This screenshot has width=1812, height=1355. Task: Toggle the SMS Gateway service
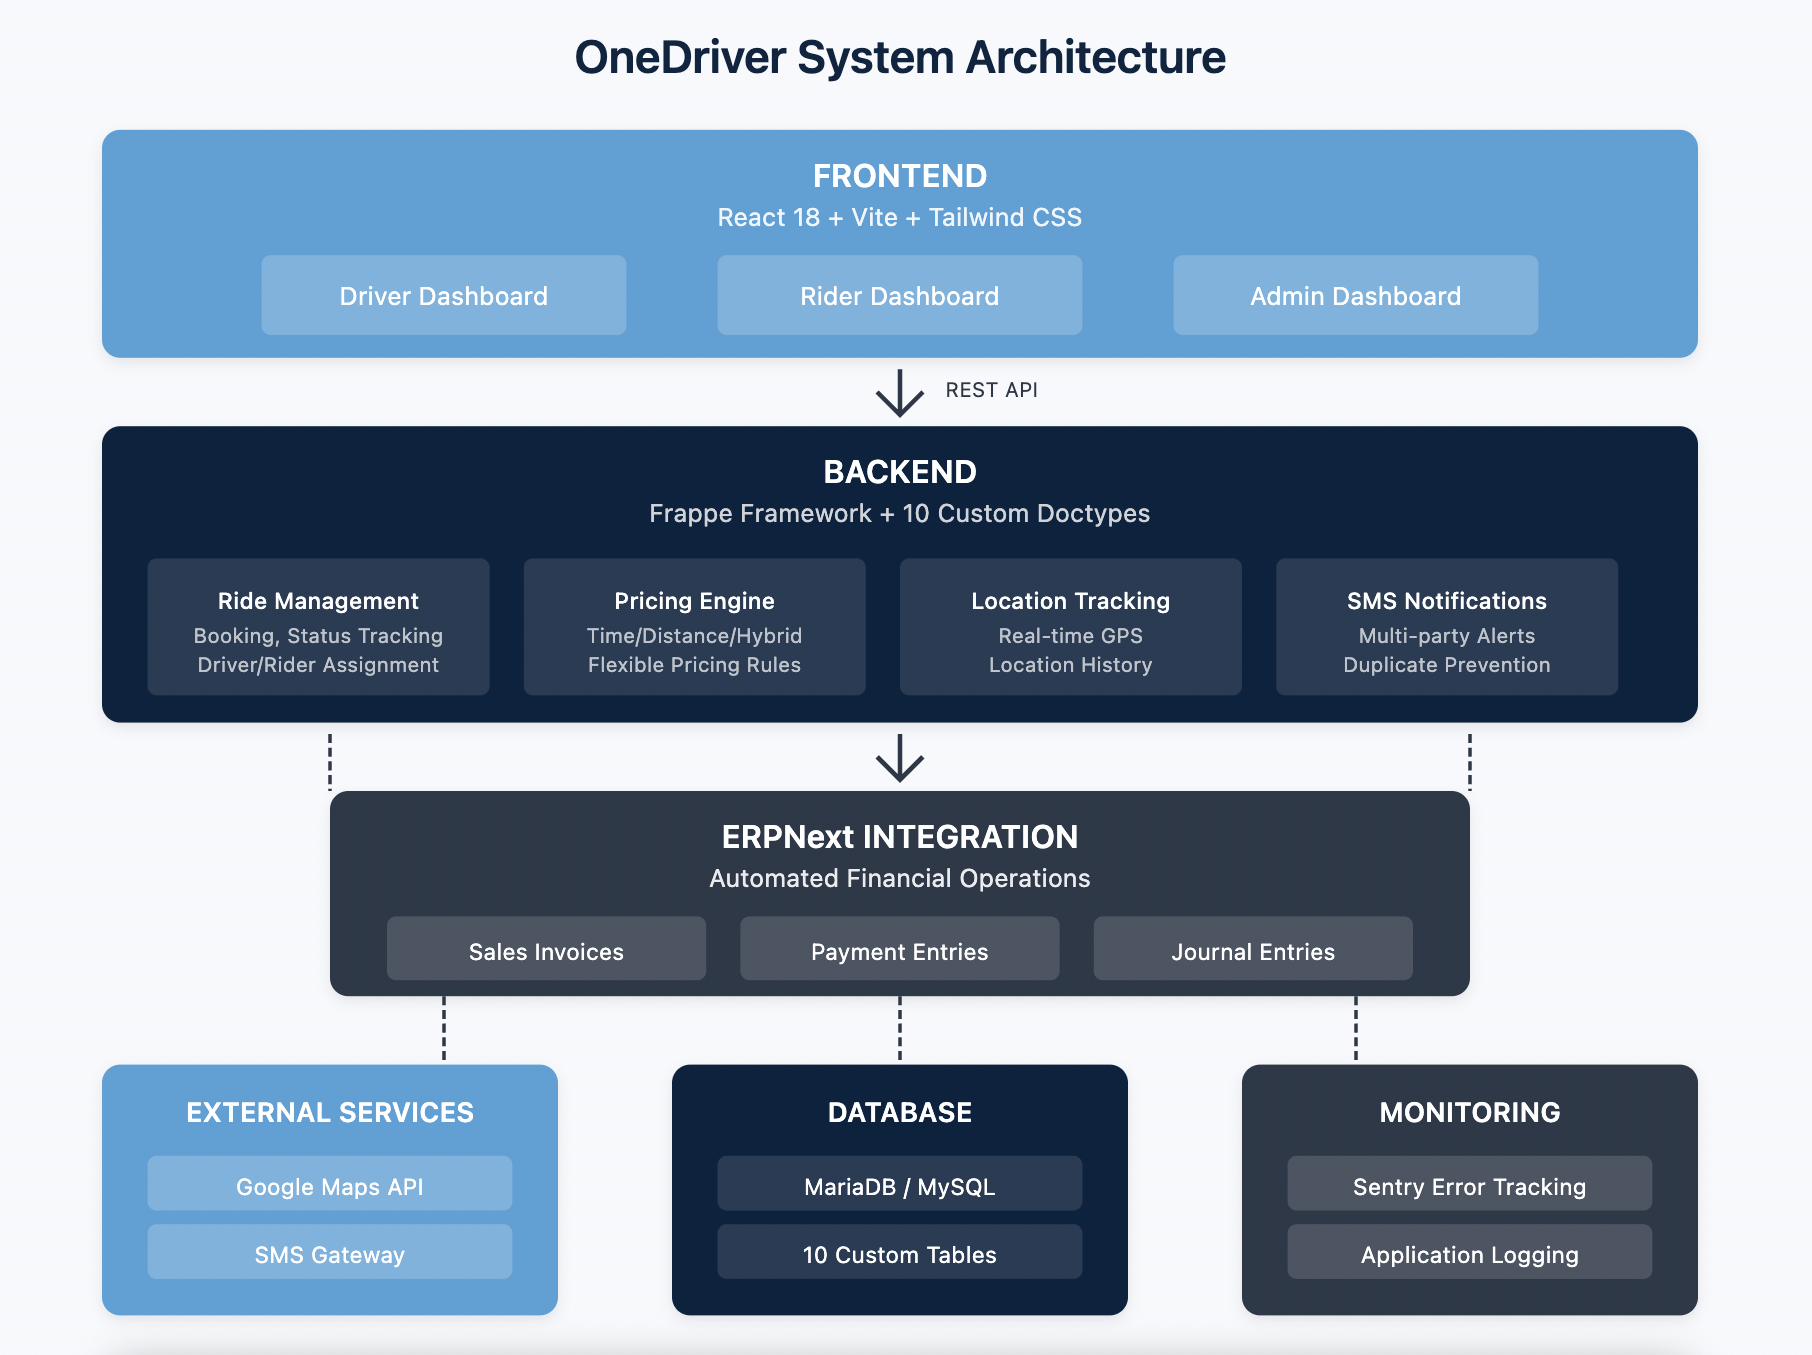(x=329, y=1253)
